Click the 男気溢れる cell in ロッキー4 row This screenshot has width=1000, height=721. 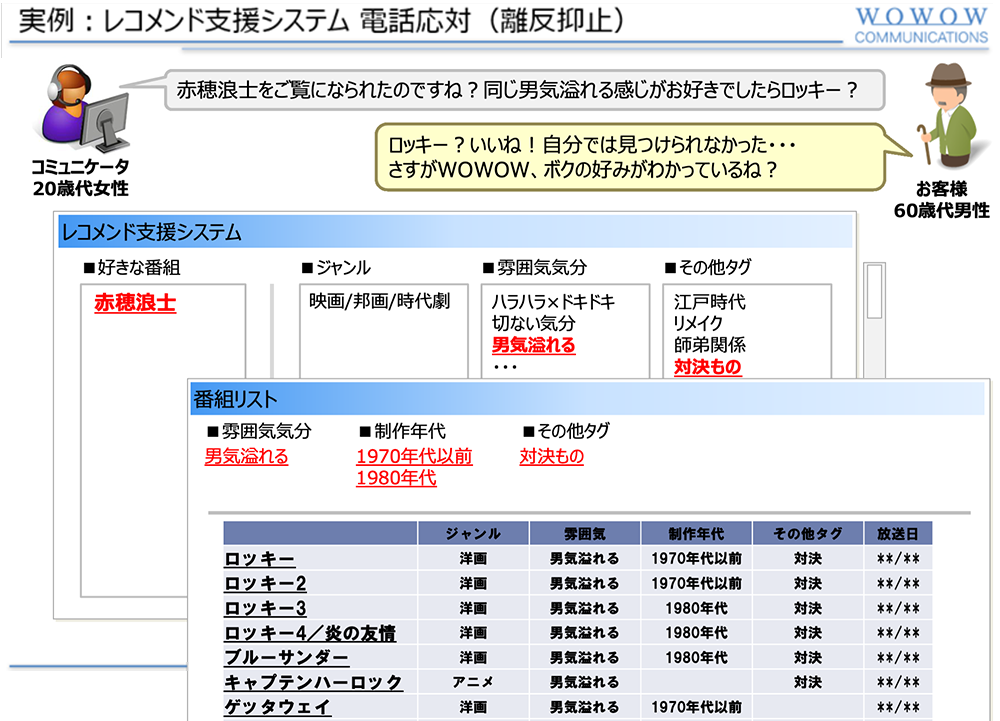pos(585,634)
